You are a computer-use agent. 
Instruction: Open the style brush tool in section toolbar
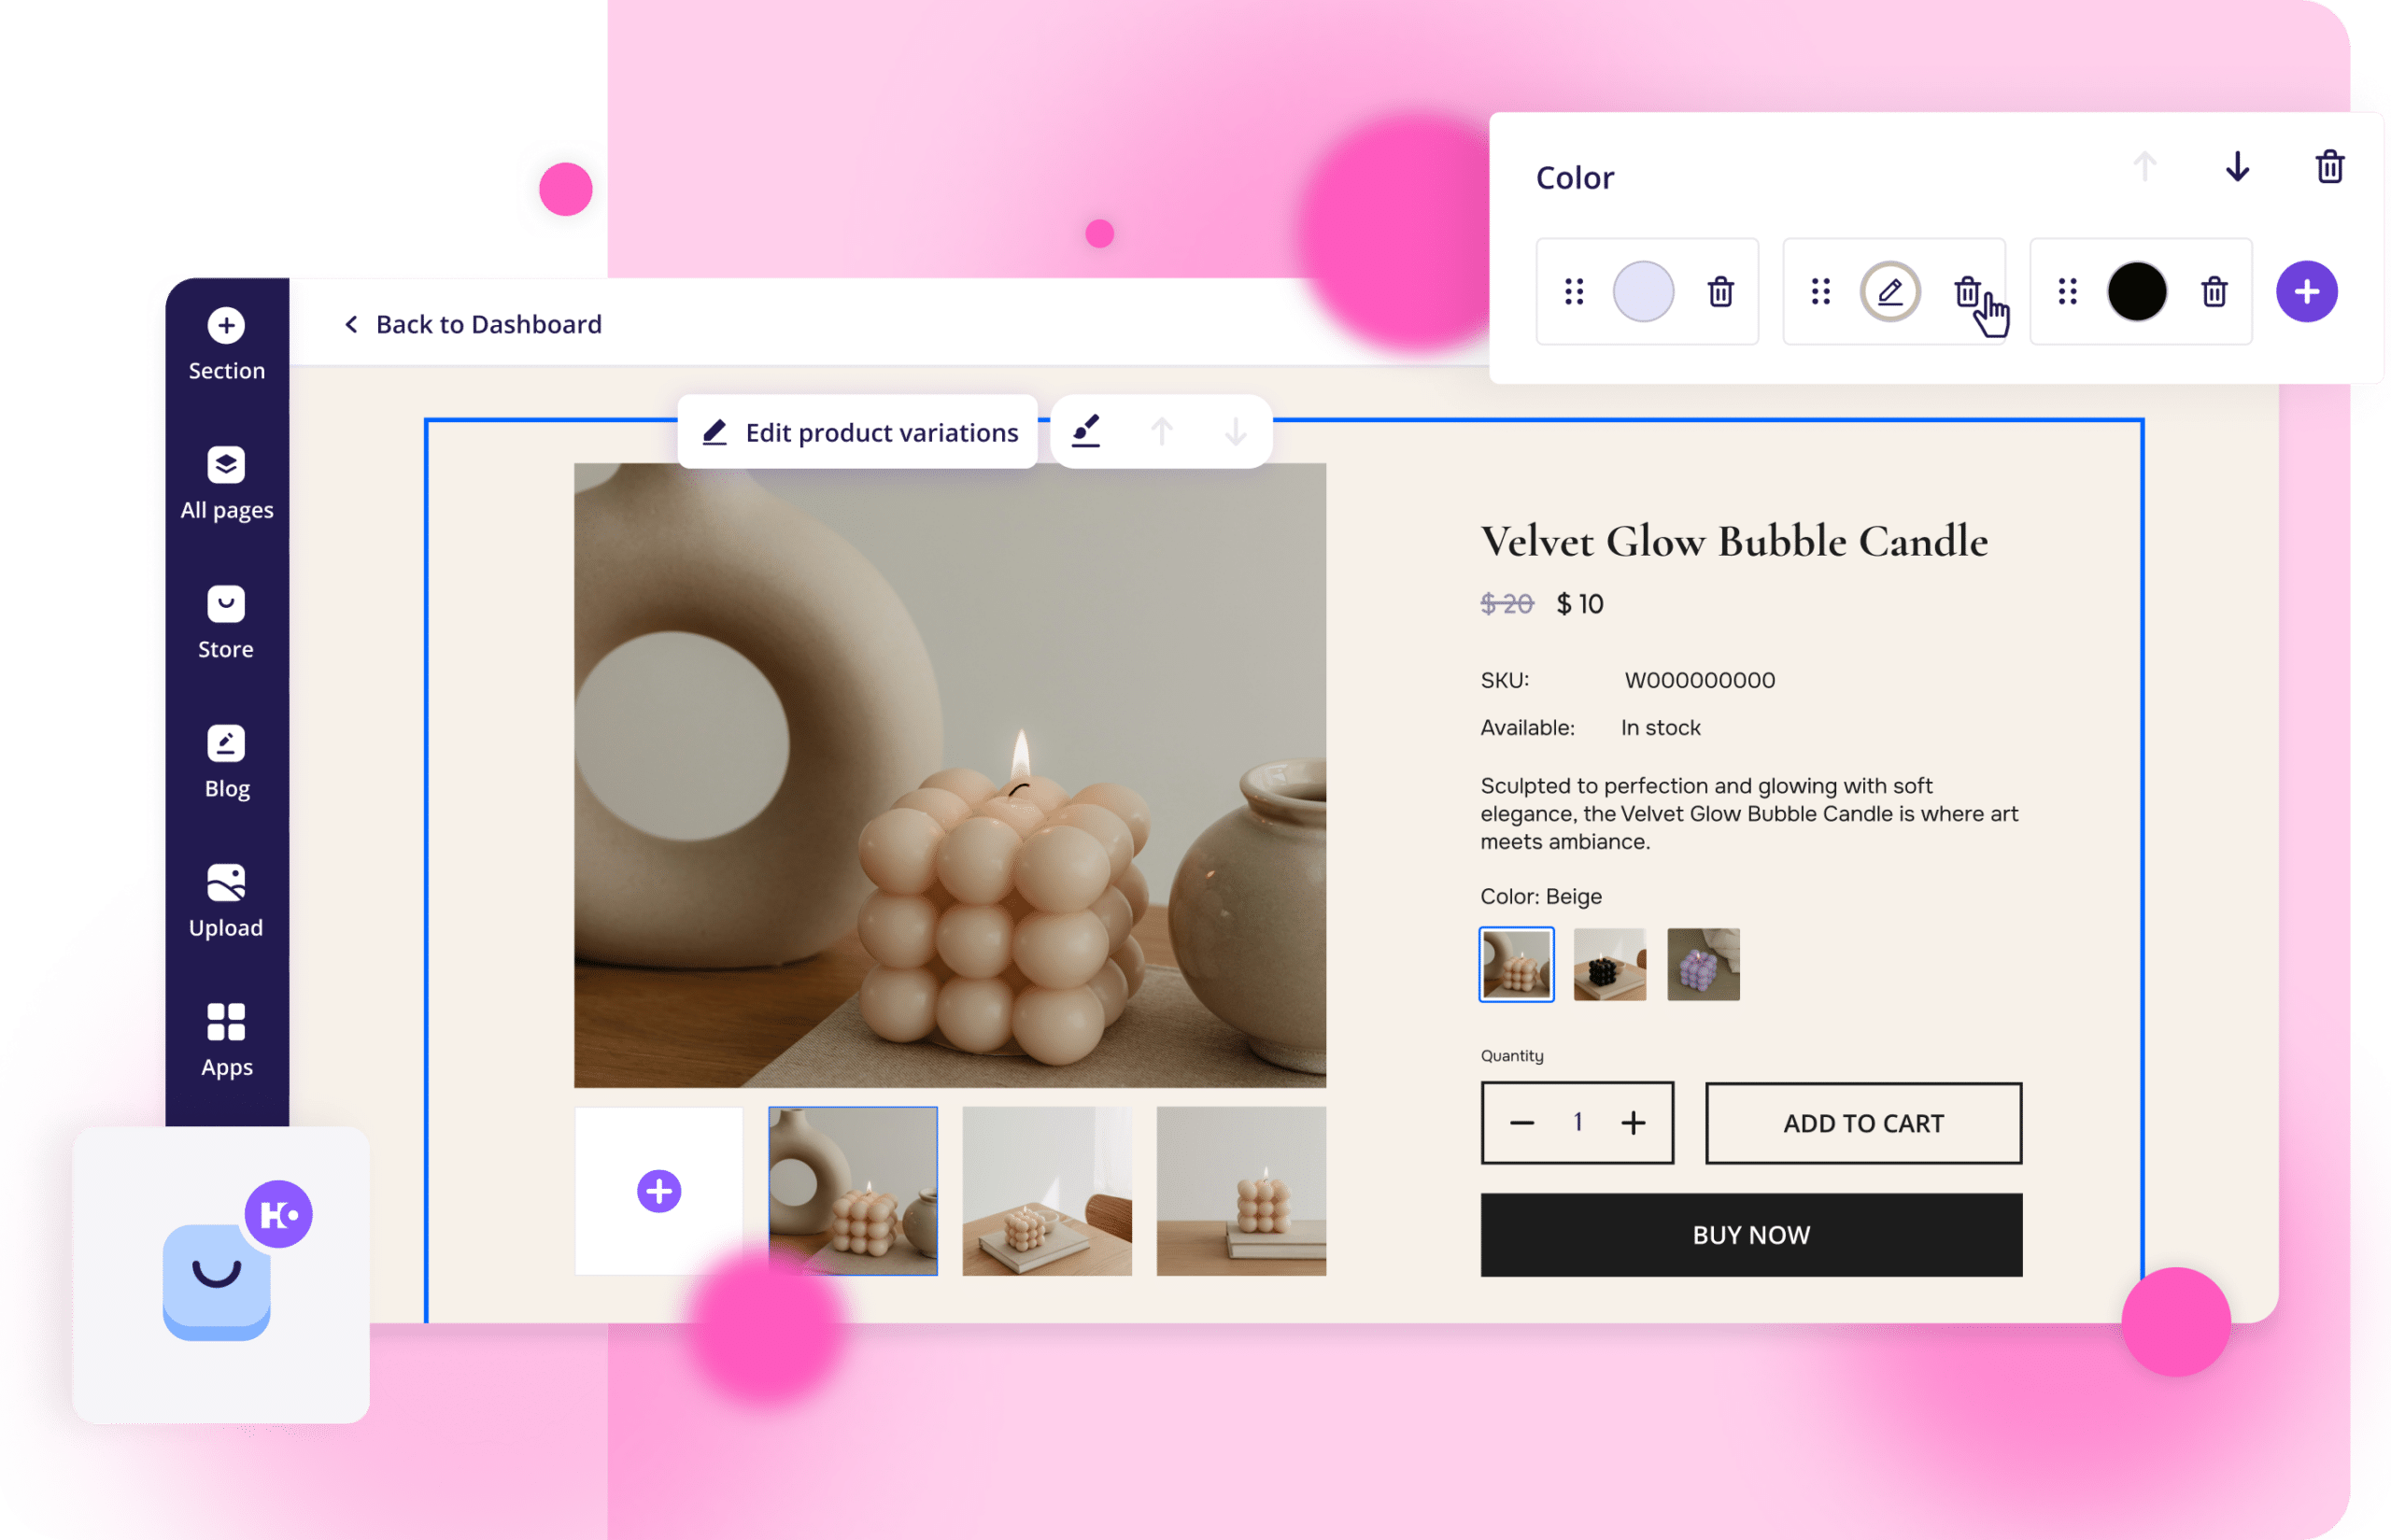pos(1086,432)
